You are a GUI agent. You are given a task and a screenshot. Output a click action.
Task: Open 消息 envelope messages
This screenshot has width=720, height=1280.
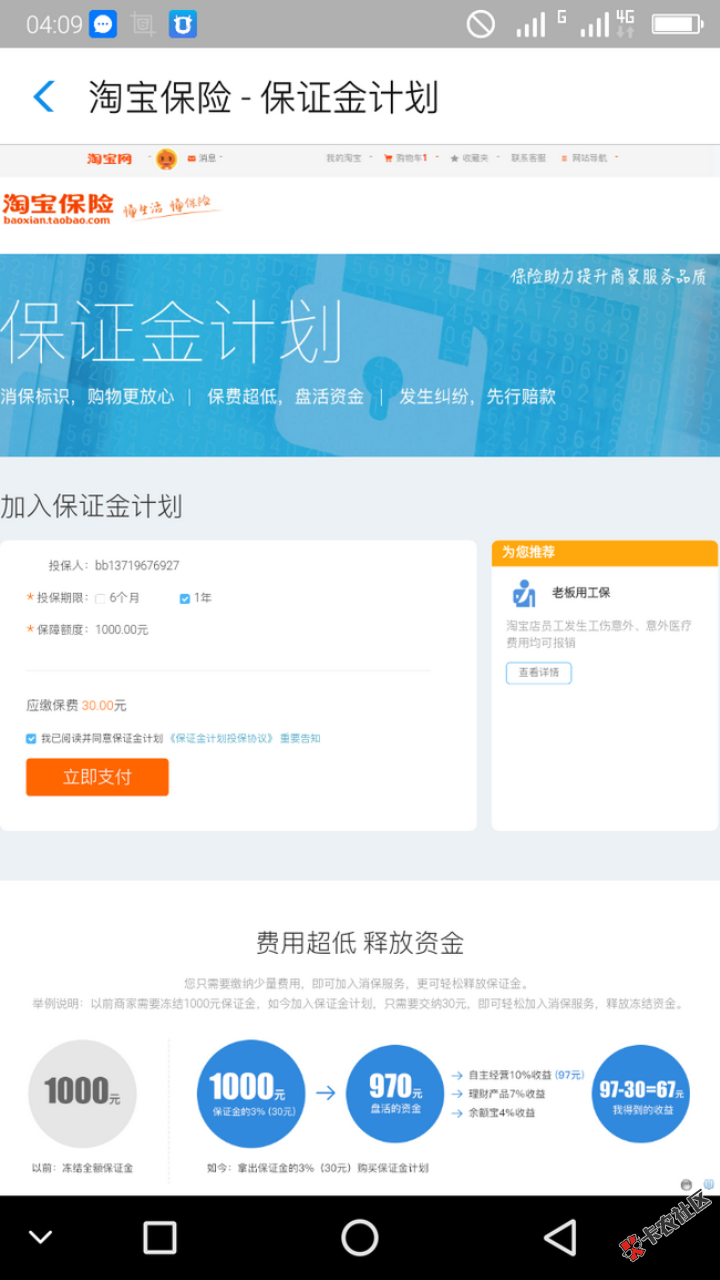point(201,158)
